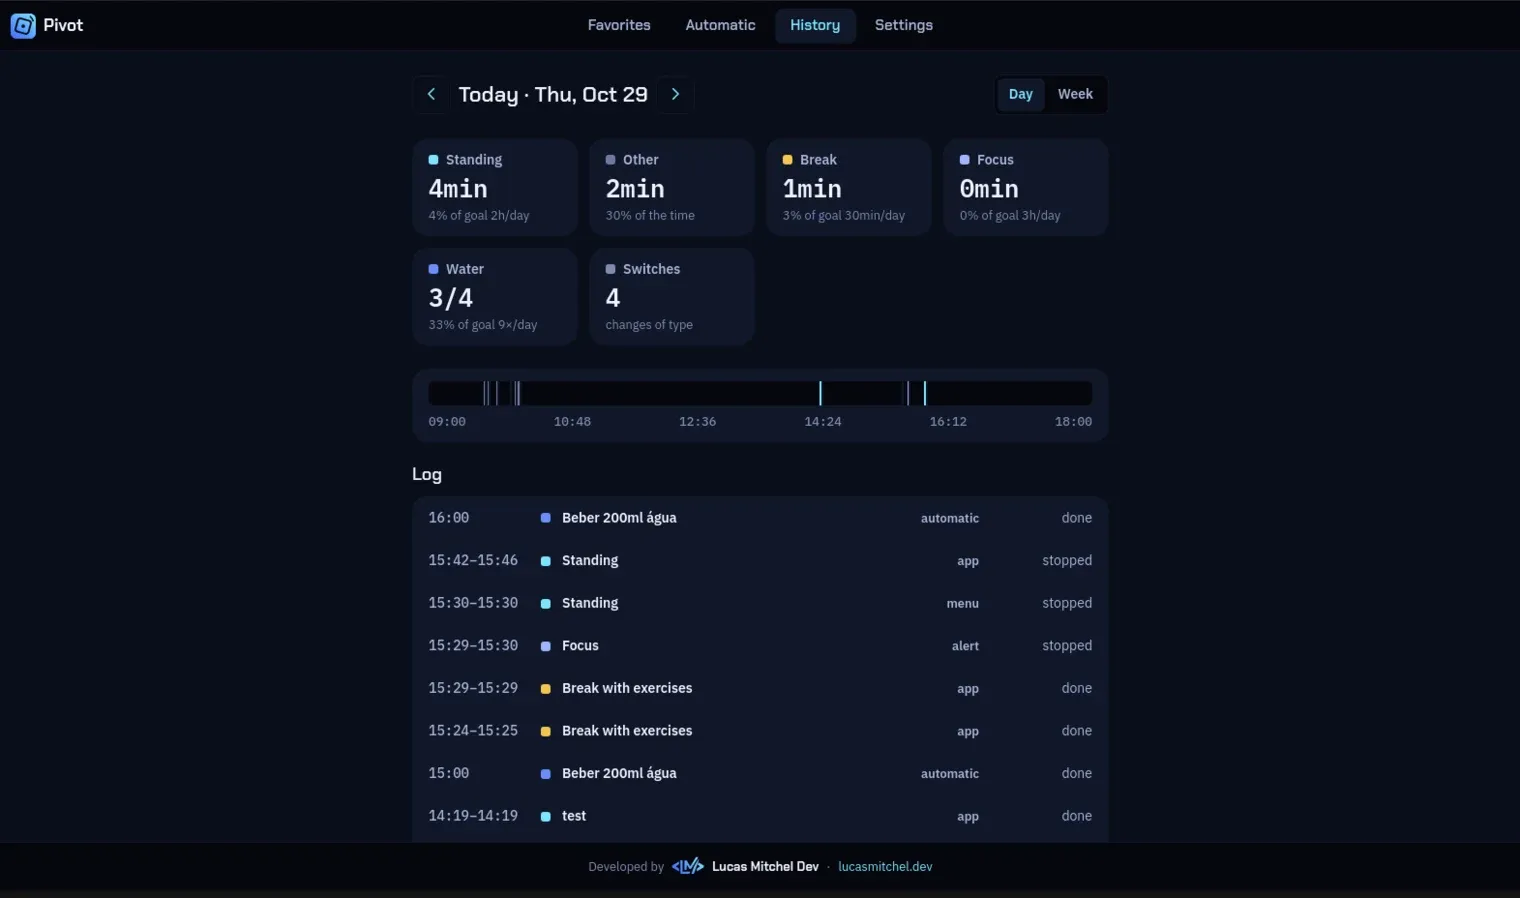
Task: Click the Lucas Mitchel Dev footer name
Action: coord(765,867)
